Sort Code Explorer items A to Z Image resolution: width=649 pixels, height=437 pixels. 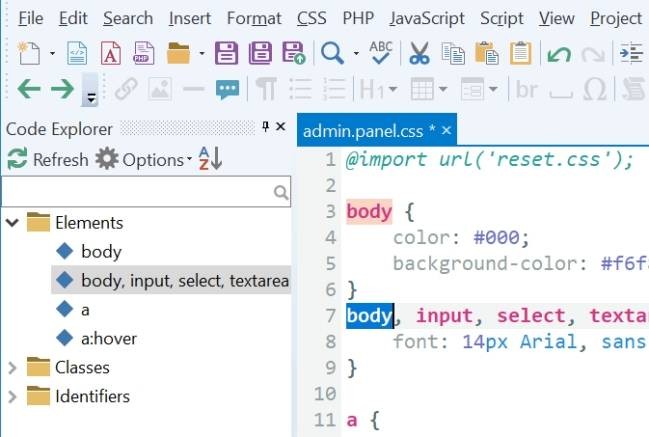coord(210,159)
